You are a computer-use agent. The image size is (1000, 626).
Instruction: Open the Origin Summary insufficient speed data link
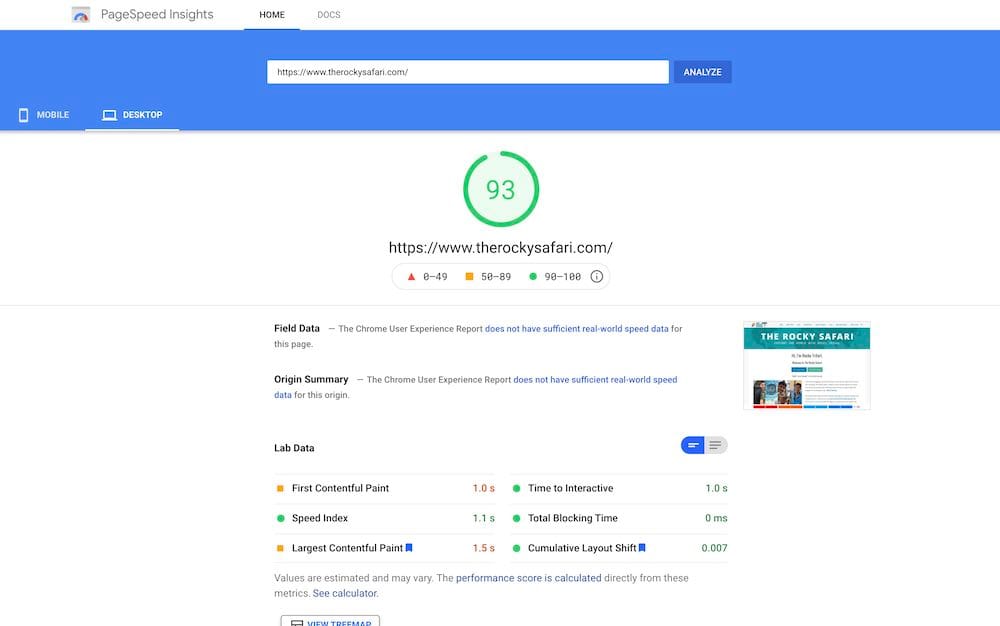click(x=595, y=380)
